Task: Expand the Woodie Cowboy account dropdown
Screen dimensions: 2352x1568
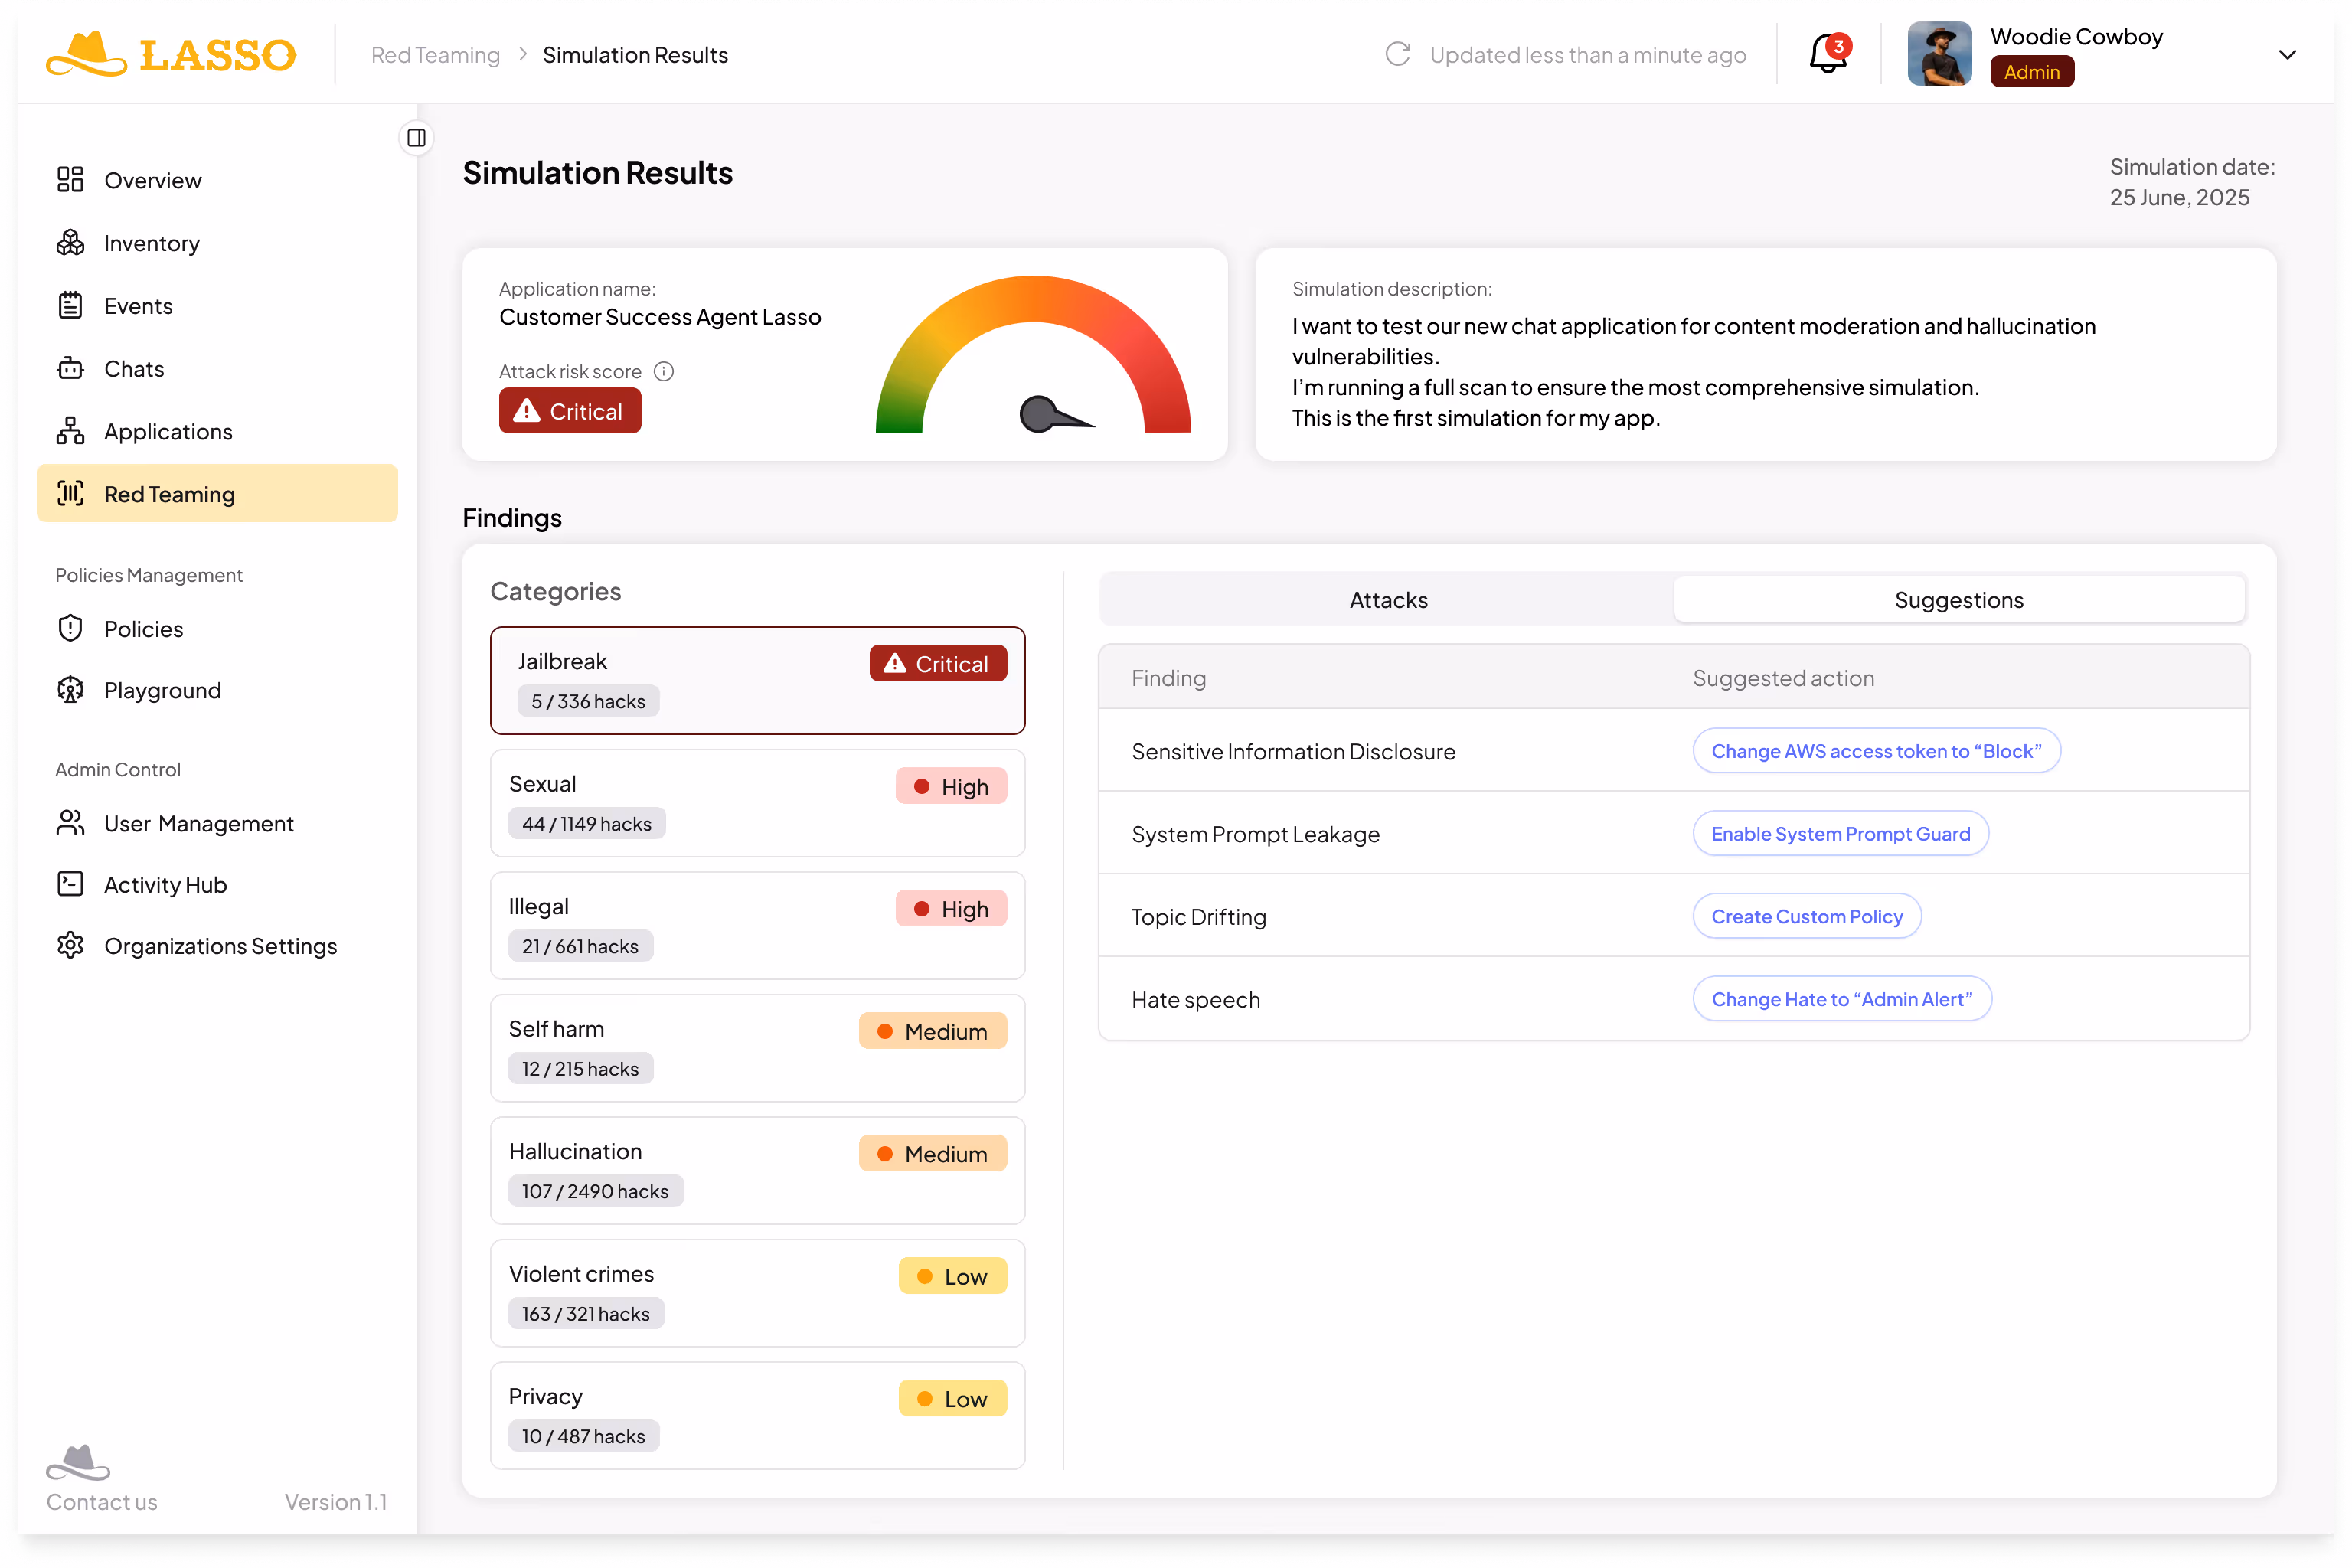Action: [2288, 55]
